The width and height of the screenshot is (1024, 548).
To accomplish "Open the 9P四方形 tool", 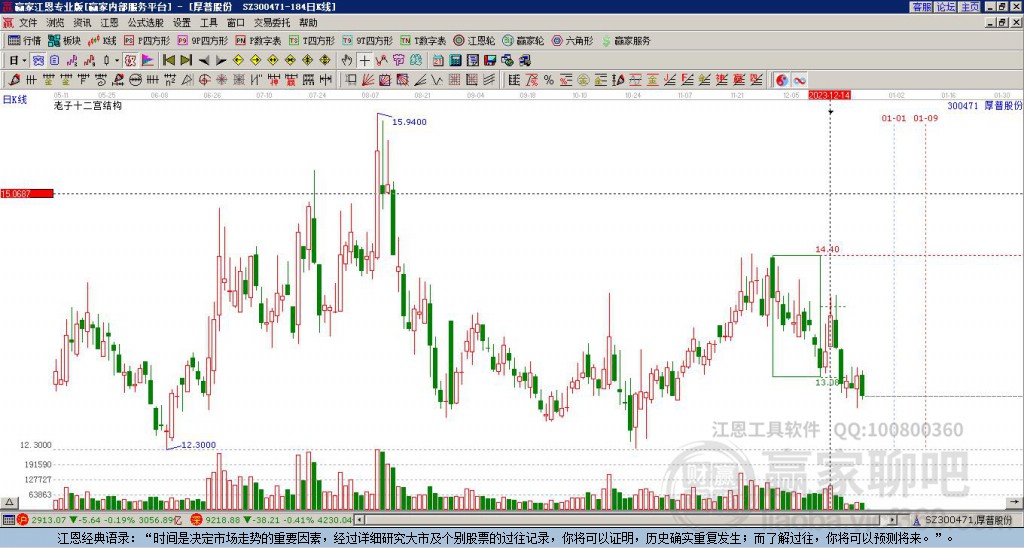I will (202, 40).
